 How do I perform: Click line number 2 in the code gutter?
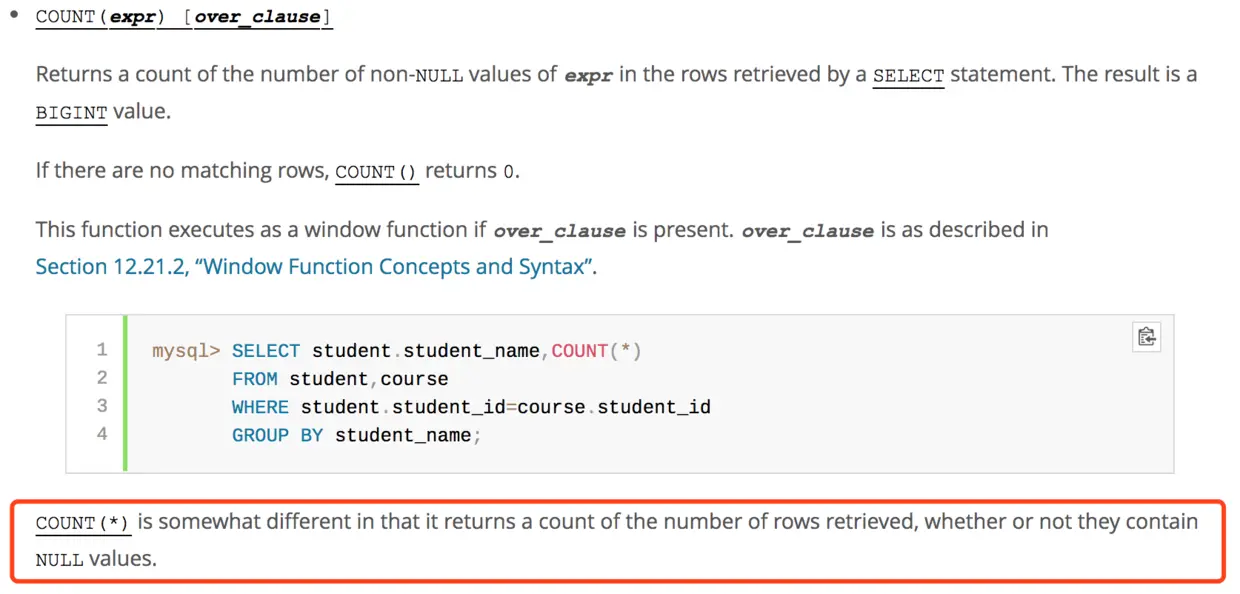pyautogui.click(x=102, y=378)
